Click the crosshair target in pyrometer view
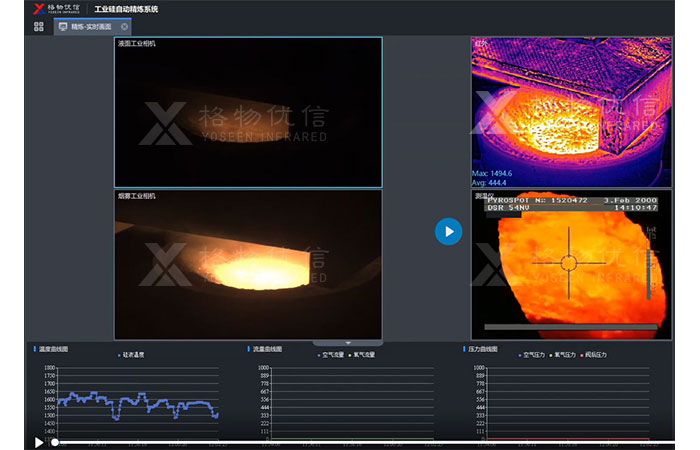 [x=569, y=263]
